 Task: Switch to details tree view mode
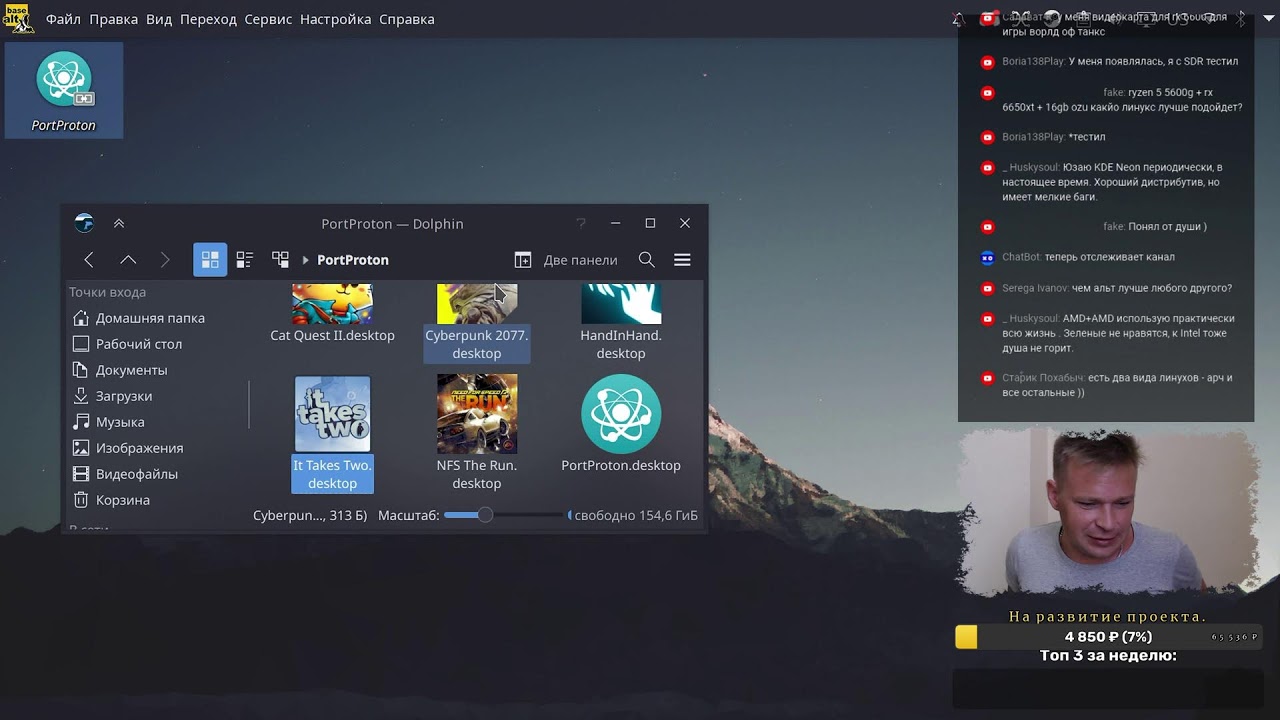click(281, 260)
